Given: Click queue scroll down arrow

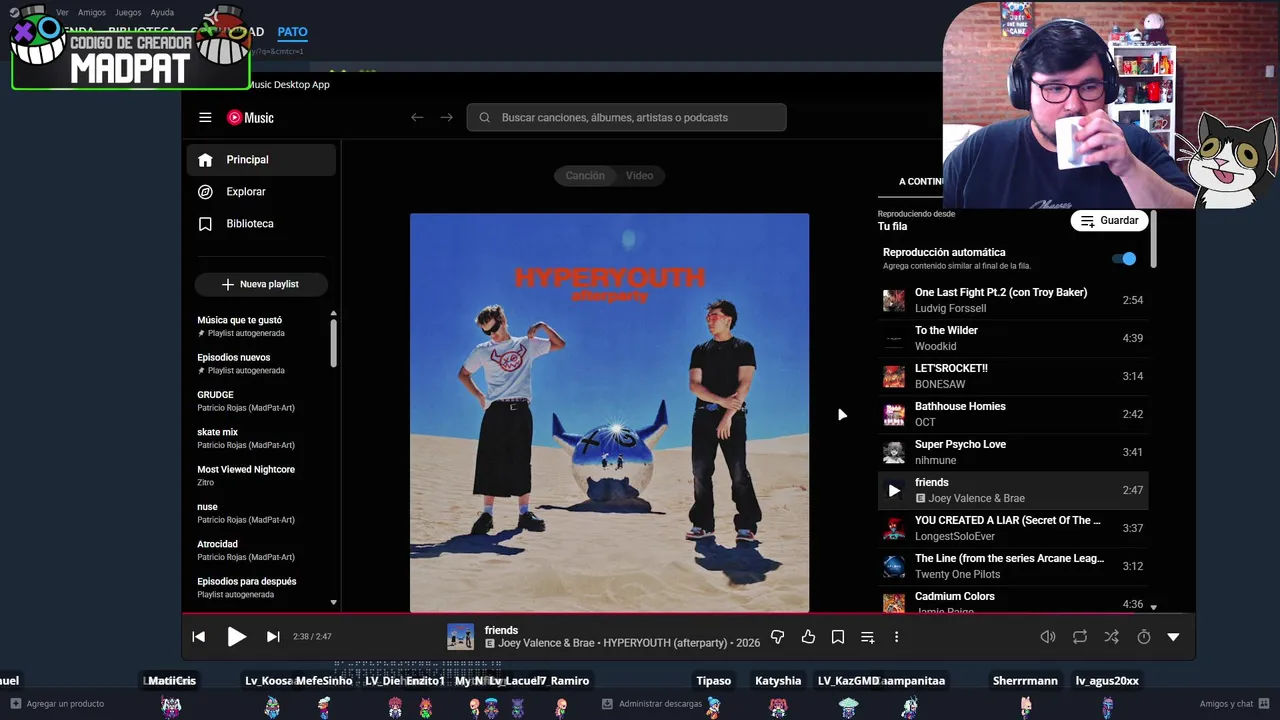Looking at the screenshot, I should [x=1153, y=607].
